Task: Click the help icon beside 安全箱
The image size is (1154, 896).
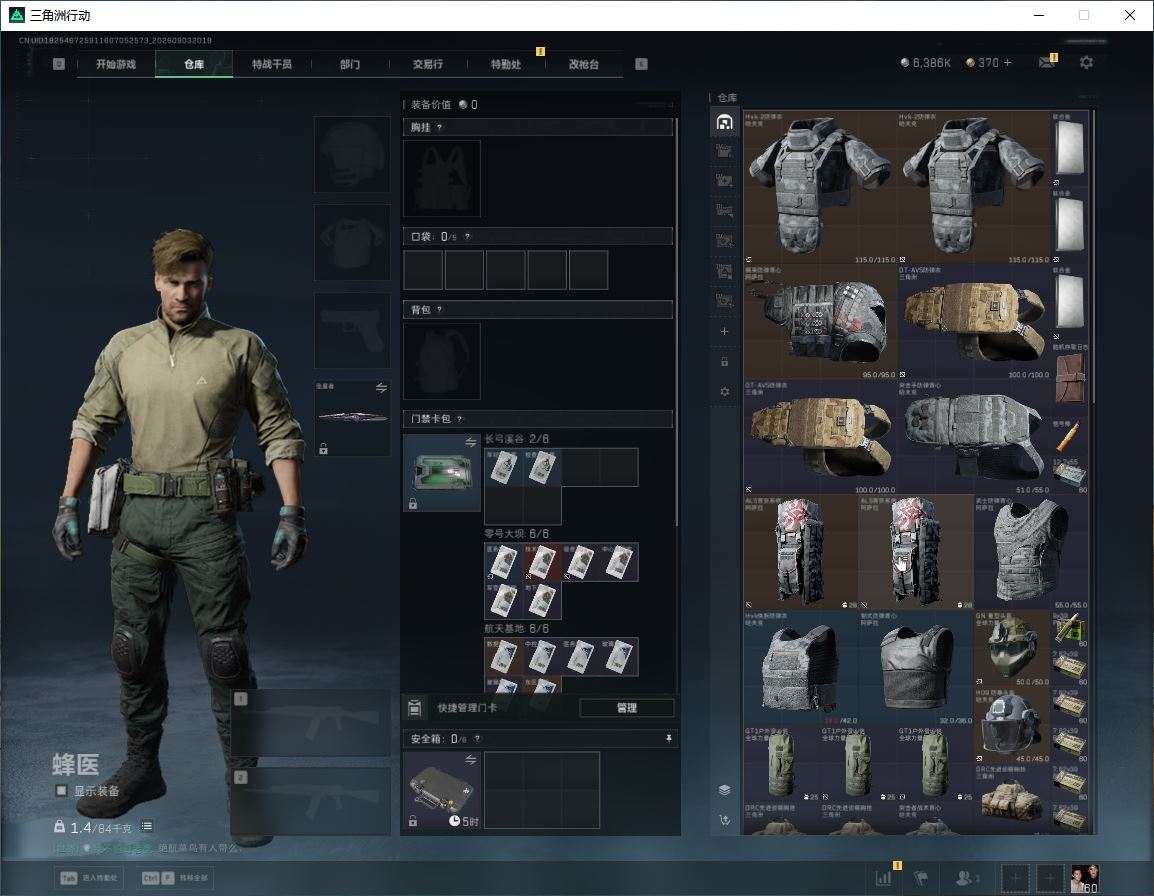Action: click(477, 738)
